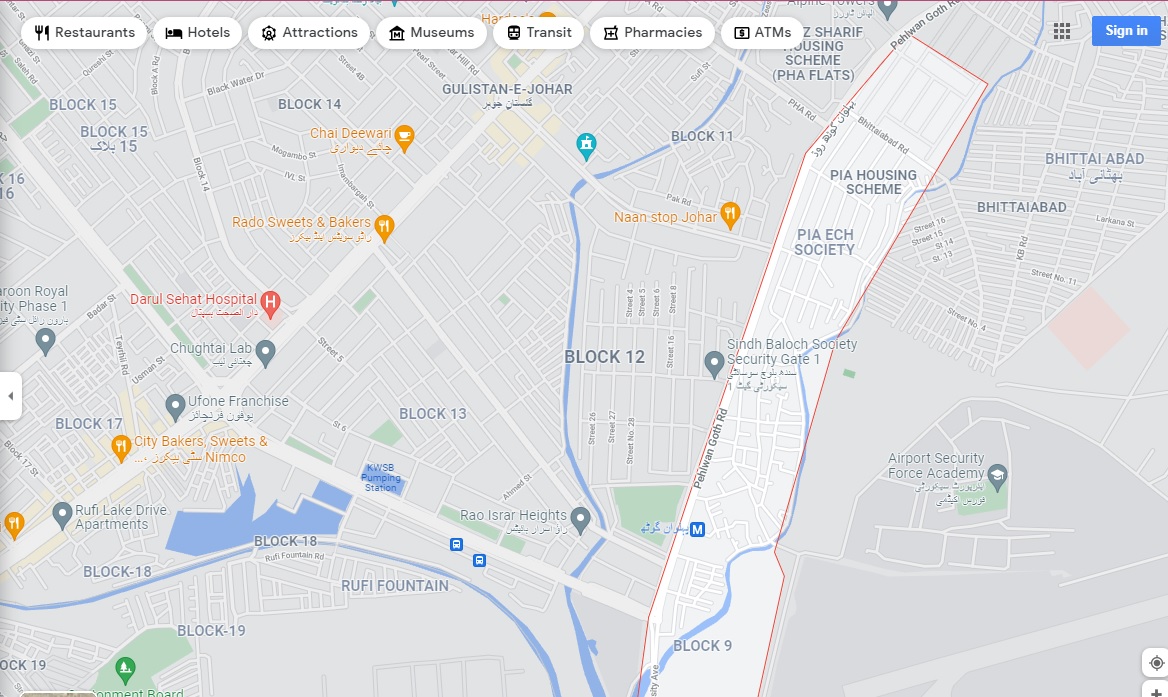This screenshot has height=697, width=1168.
Task: Show Museums on the map
Action: (x=431, y=33)
